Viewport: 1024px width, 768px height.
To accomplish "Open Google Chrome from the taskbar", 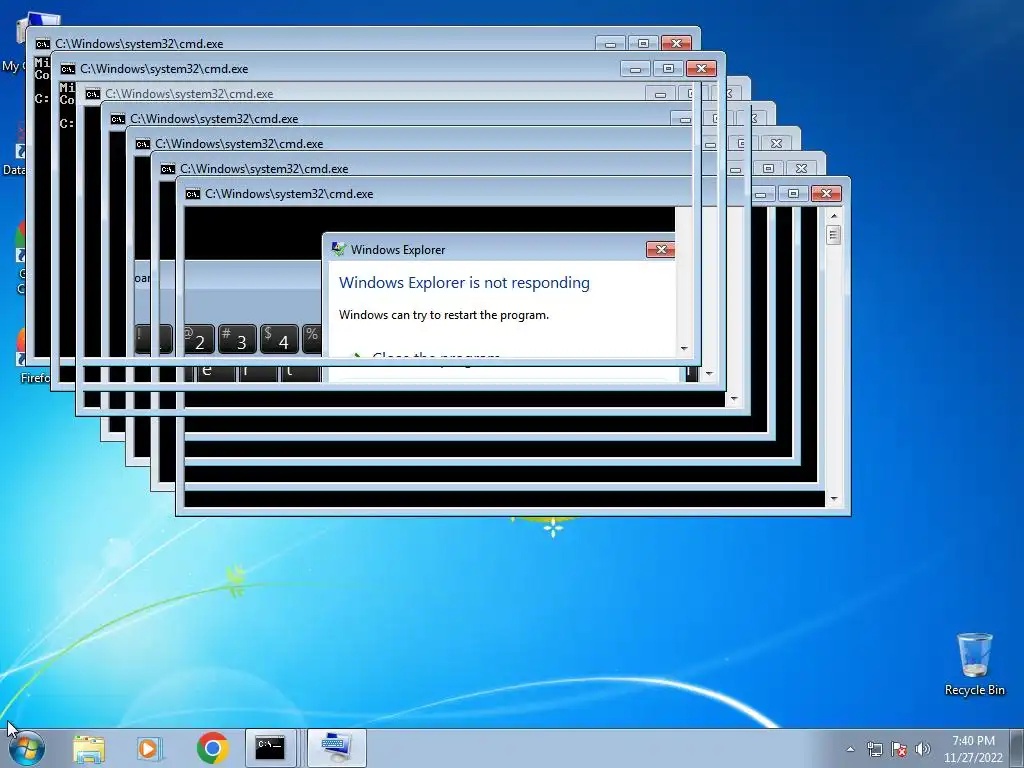I will tap(212, 748).
